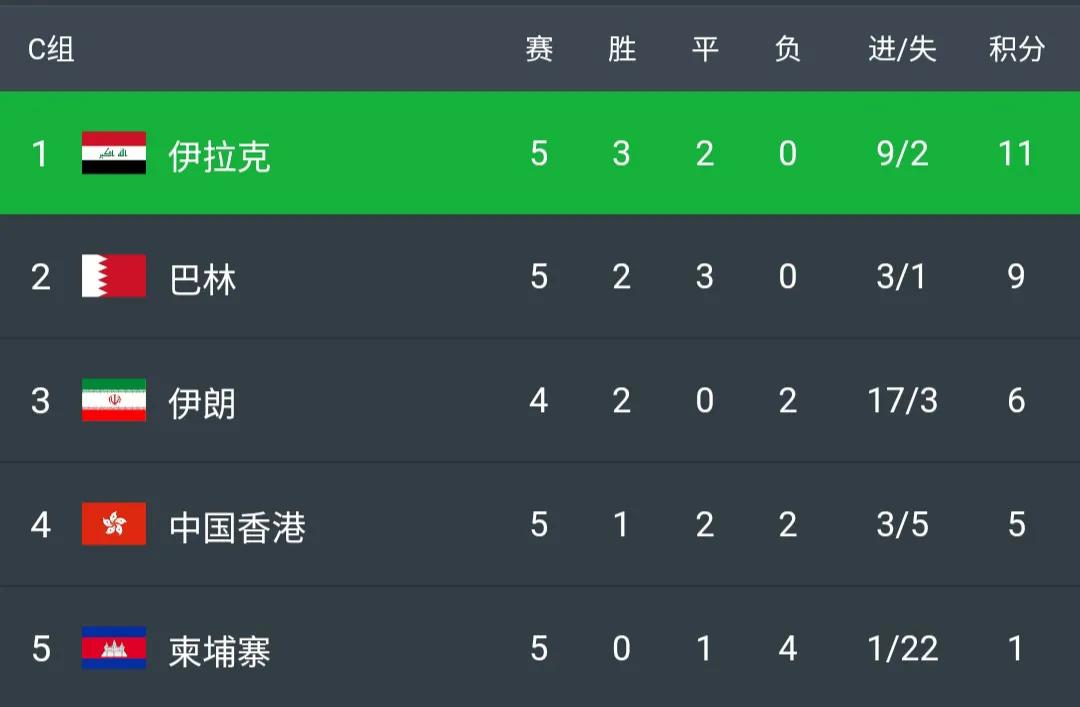1080x707 pixels.
Task: Click the 平 draws column header
Action: pyautogui.click(x=705, y=49)
